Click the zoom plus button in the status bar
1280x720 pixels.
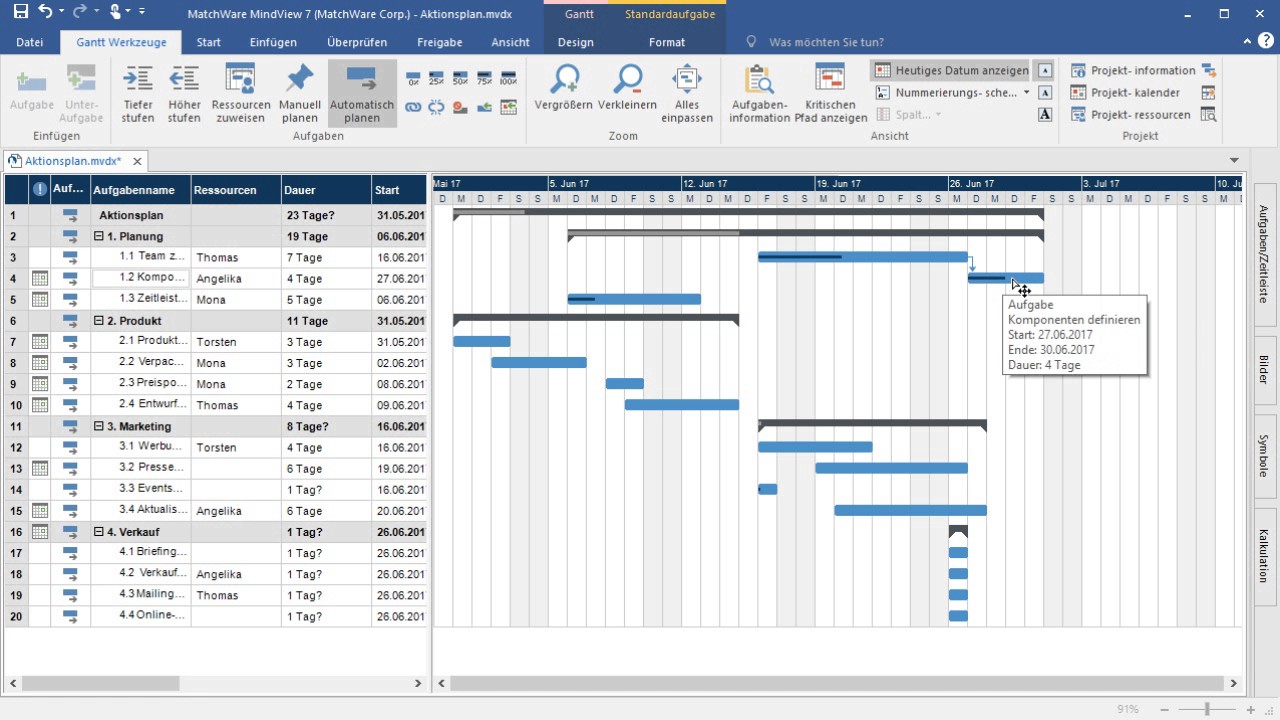pyautogui.click(x=1250, y=709)
